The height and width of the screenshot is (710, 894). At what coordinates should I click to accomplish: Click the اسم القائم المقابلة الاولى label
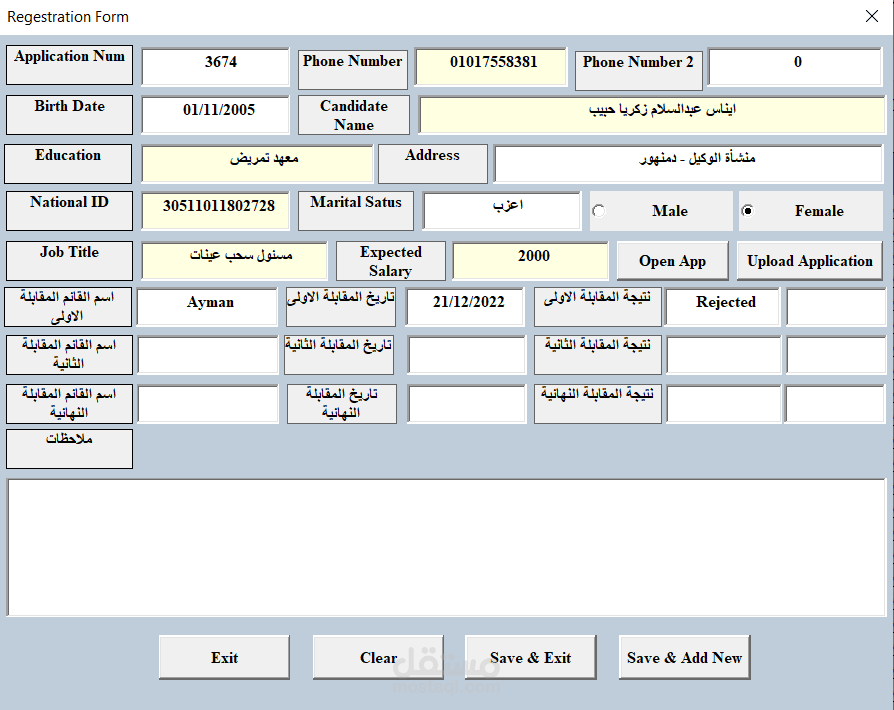tap(68, 307)
